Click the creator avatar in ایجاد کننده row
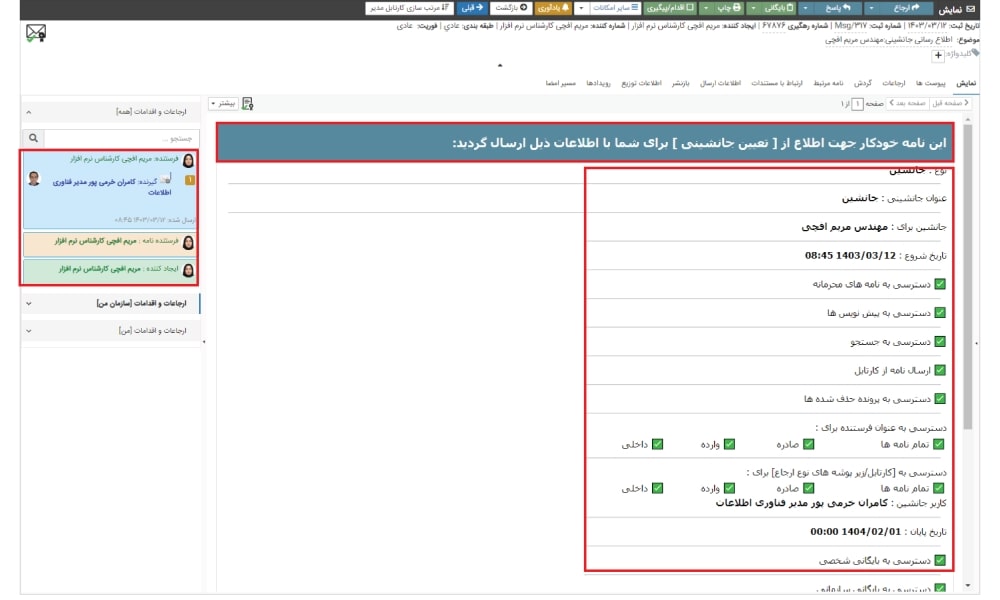 pyautogui.click(x=188, y=269)
